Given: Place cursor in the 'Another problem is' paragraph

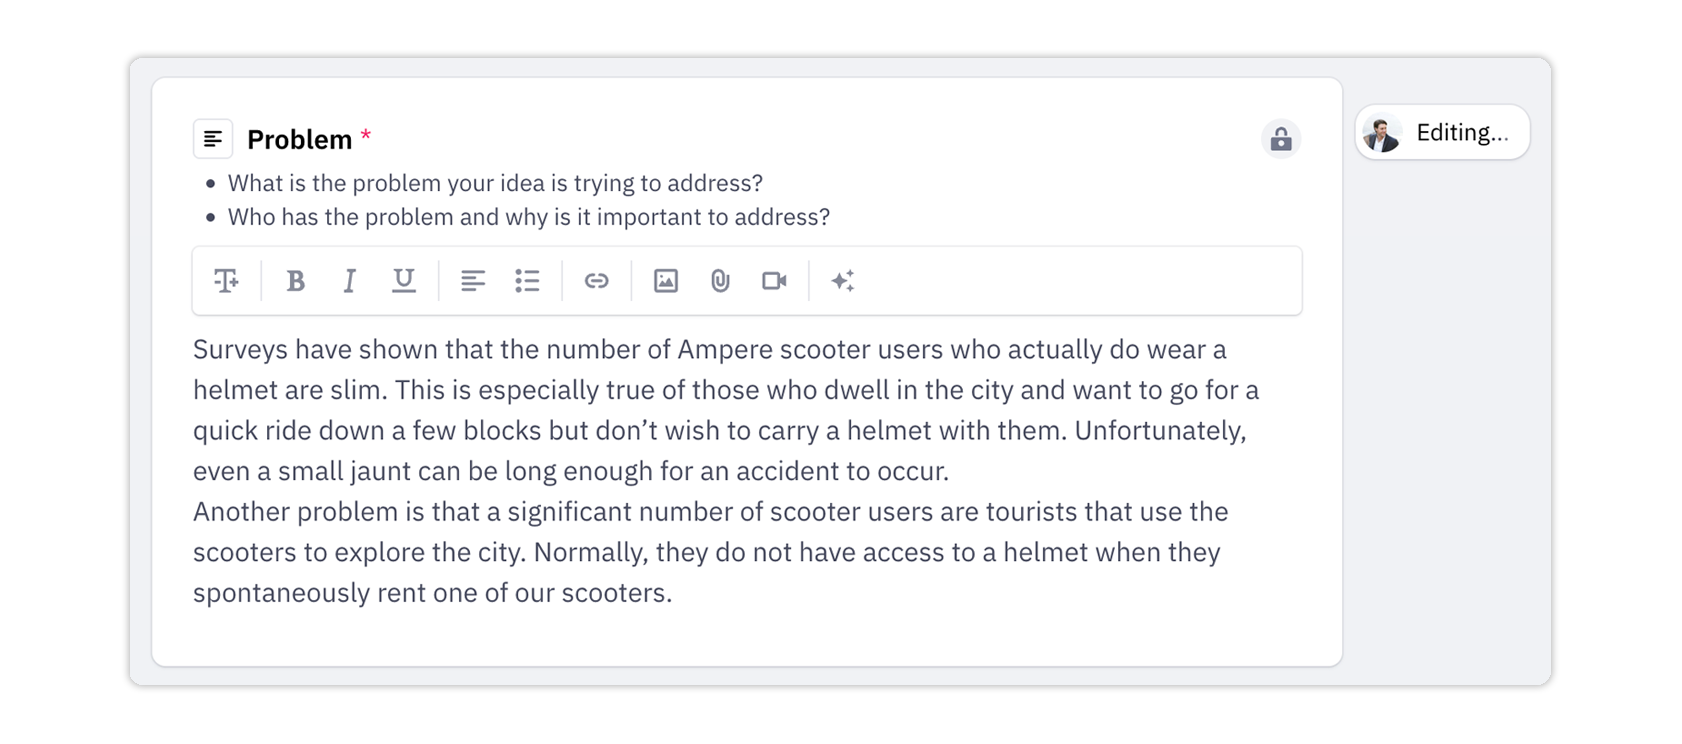Looking at the screenshot, I should pyautogui.click(x=711, y=552).
